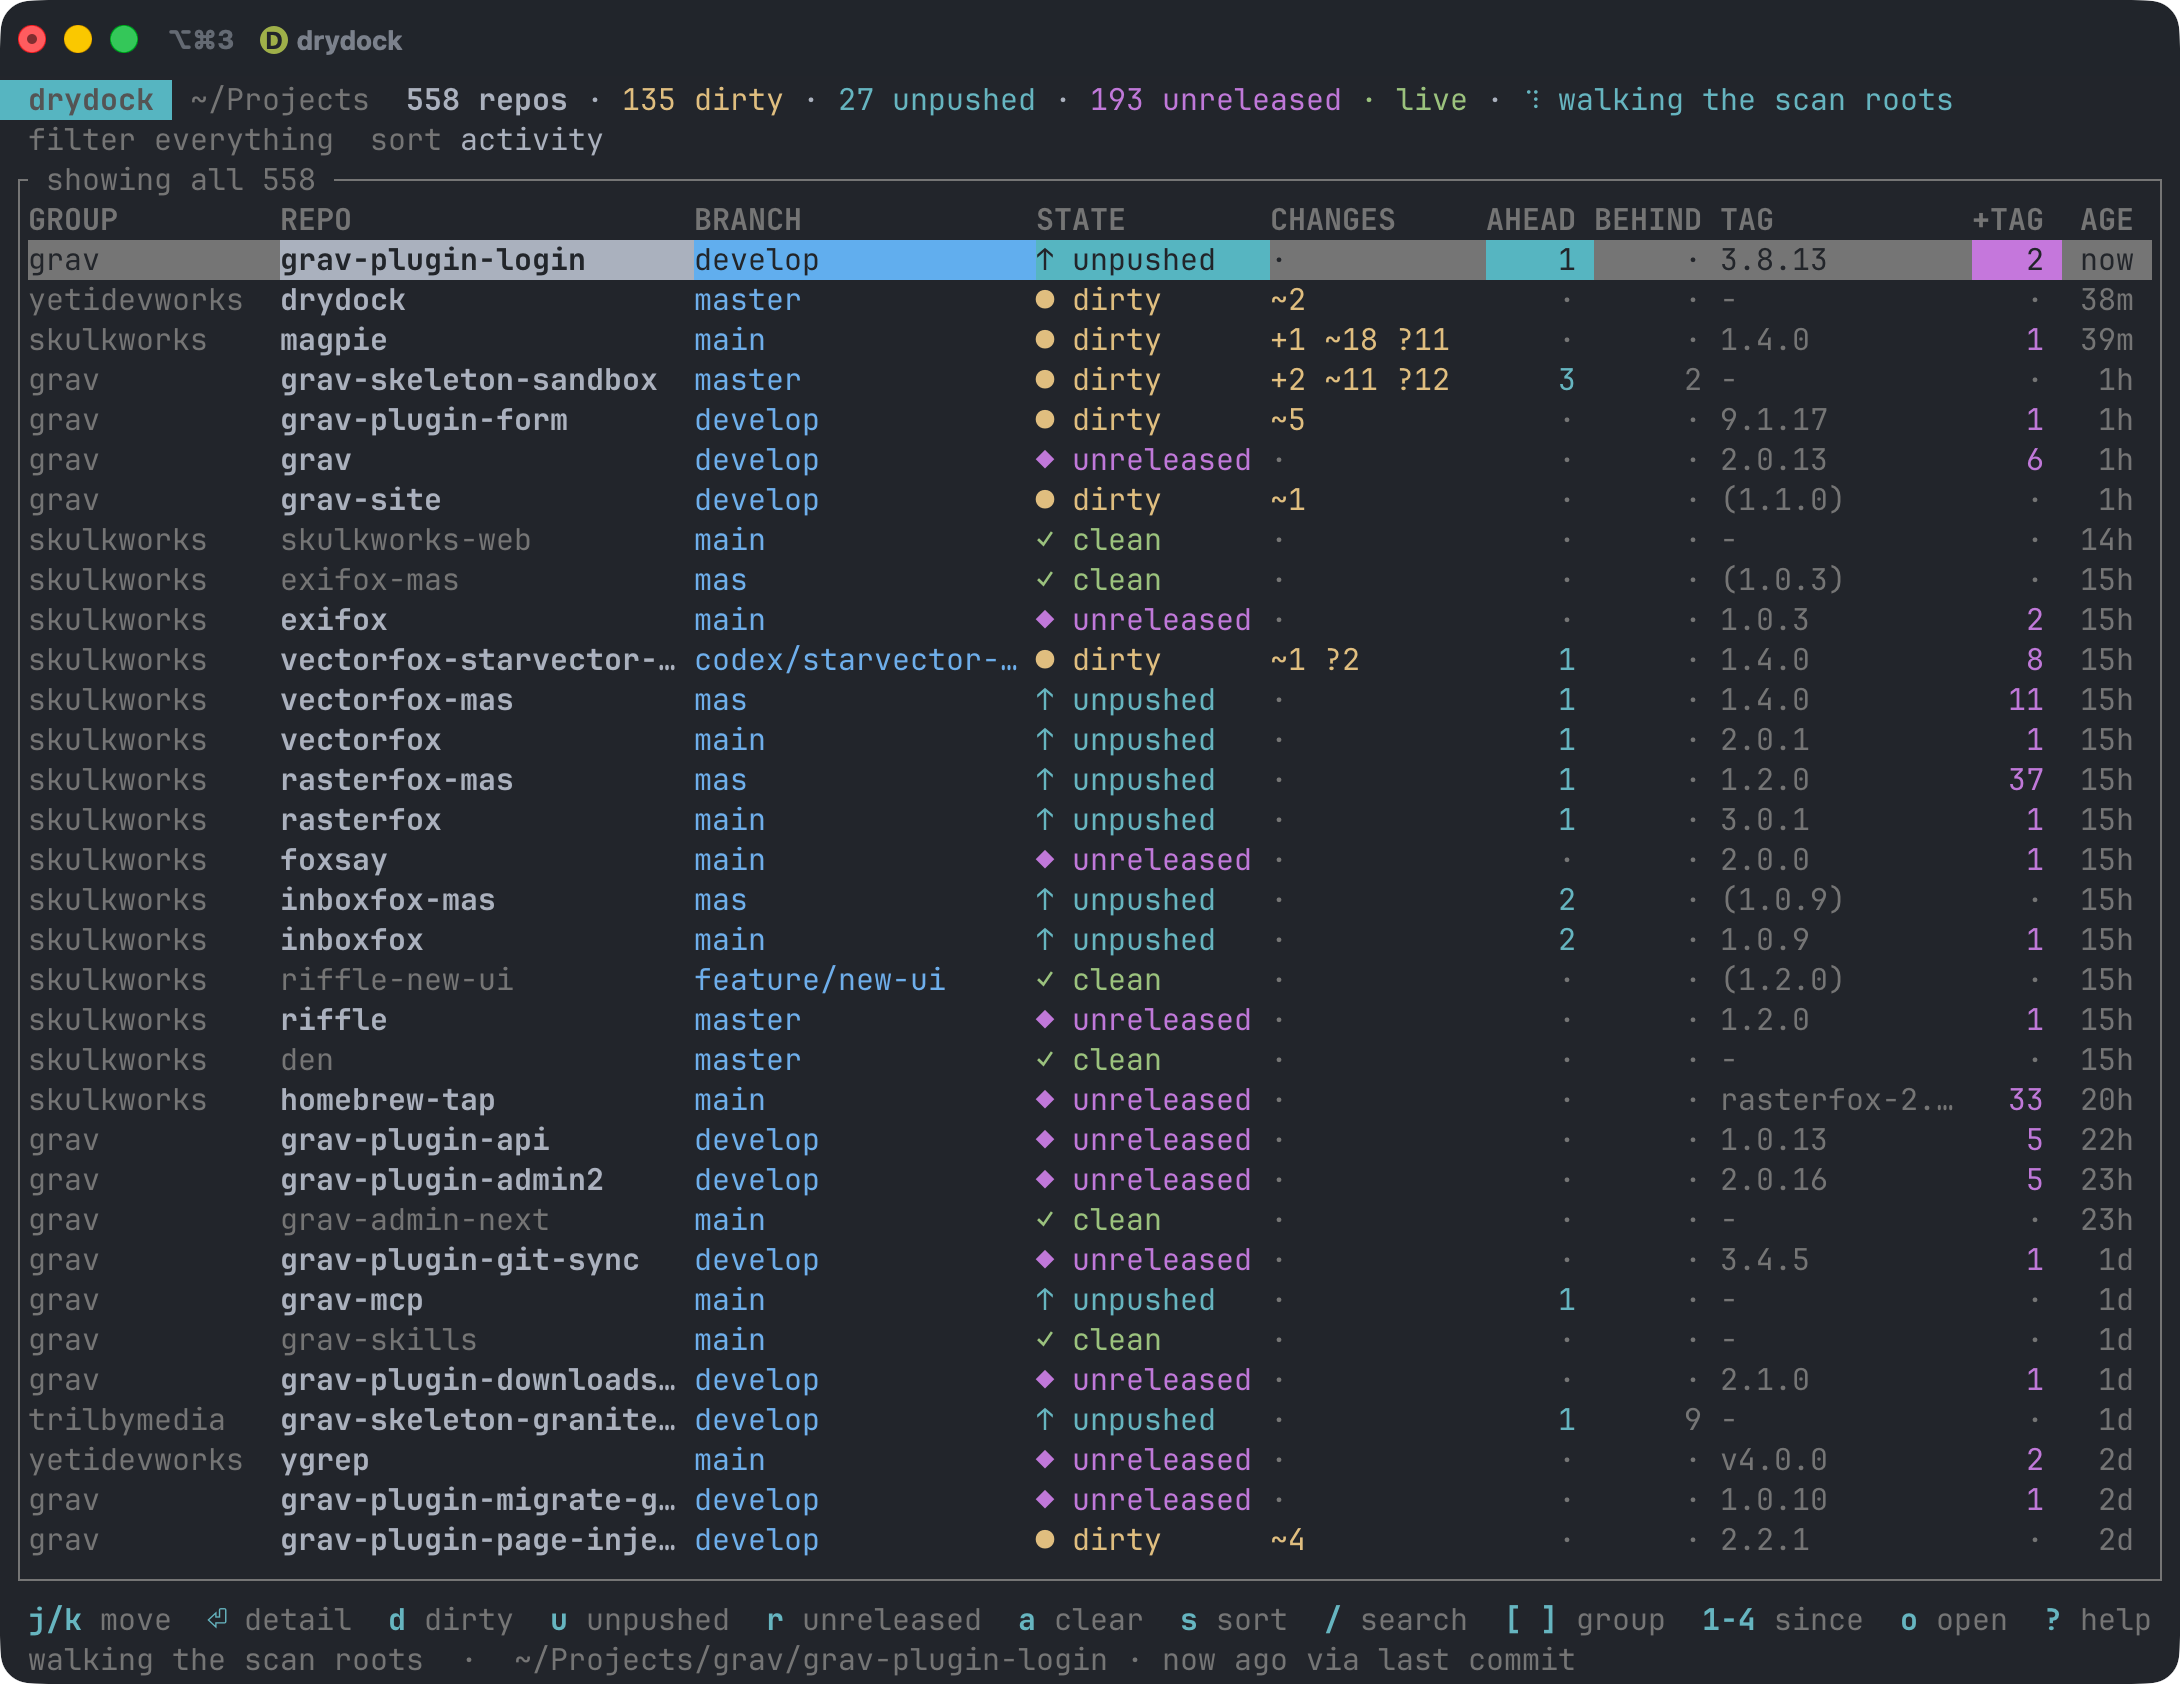Click the 'o open' shortcut
The width and height of the screenshot is (2180, 1684).
[x=1953, y=1620]
